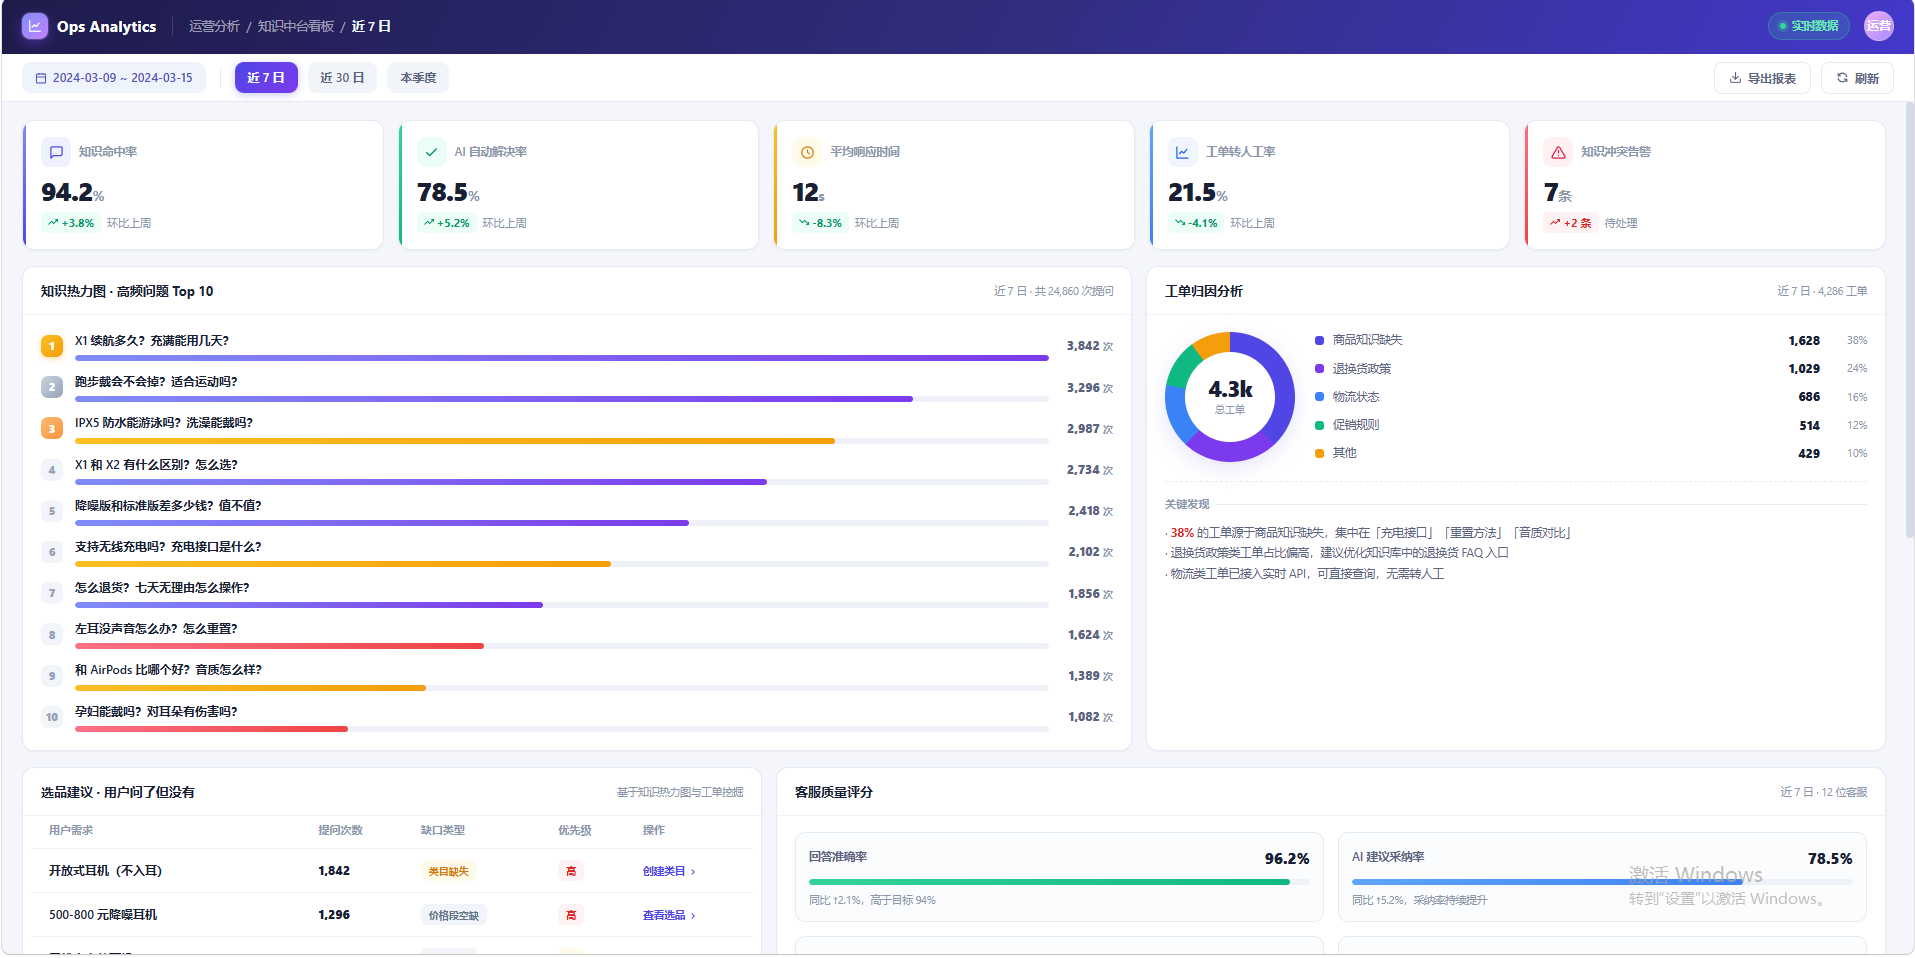This screenshot has height=958, width=1915.
Task: Click the AI 自动解决率 checkmark icon
Action: pos(431,152)
